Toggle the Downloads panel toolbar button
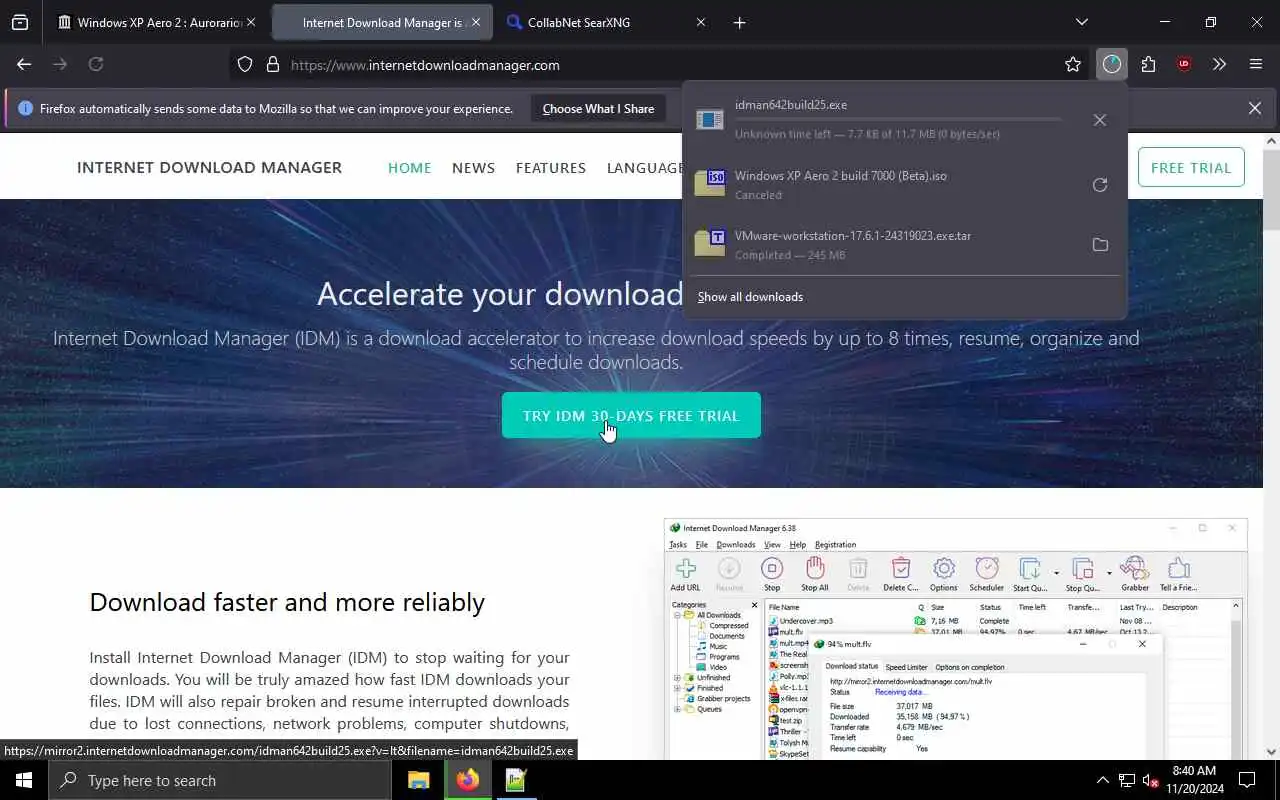Screen dimensions: 1280x800 pyautogui.click(x=1112, y=64)
